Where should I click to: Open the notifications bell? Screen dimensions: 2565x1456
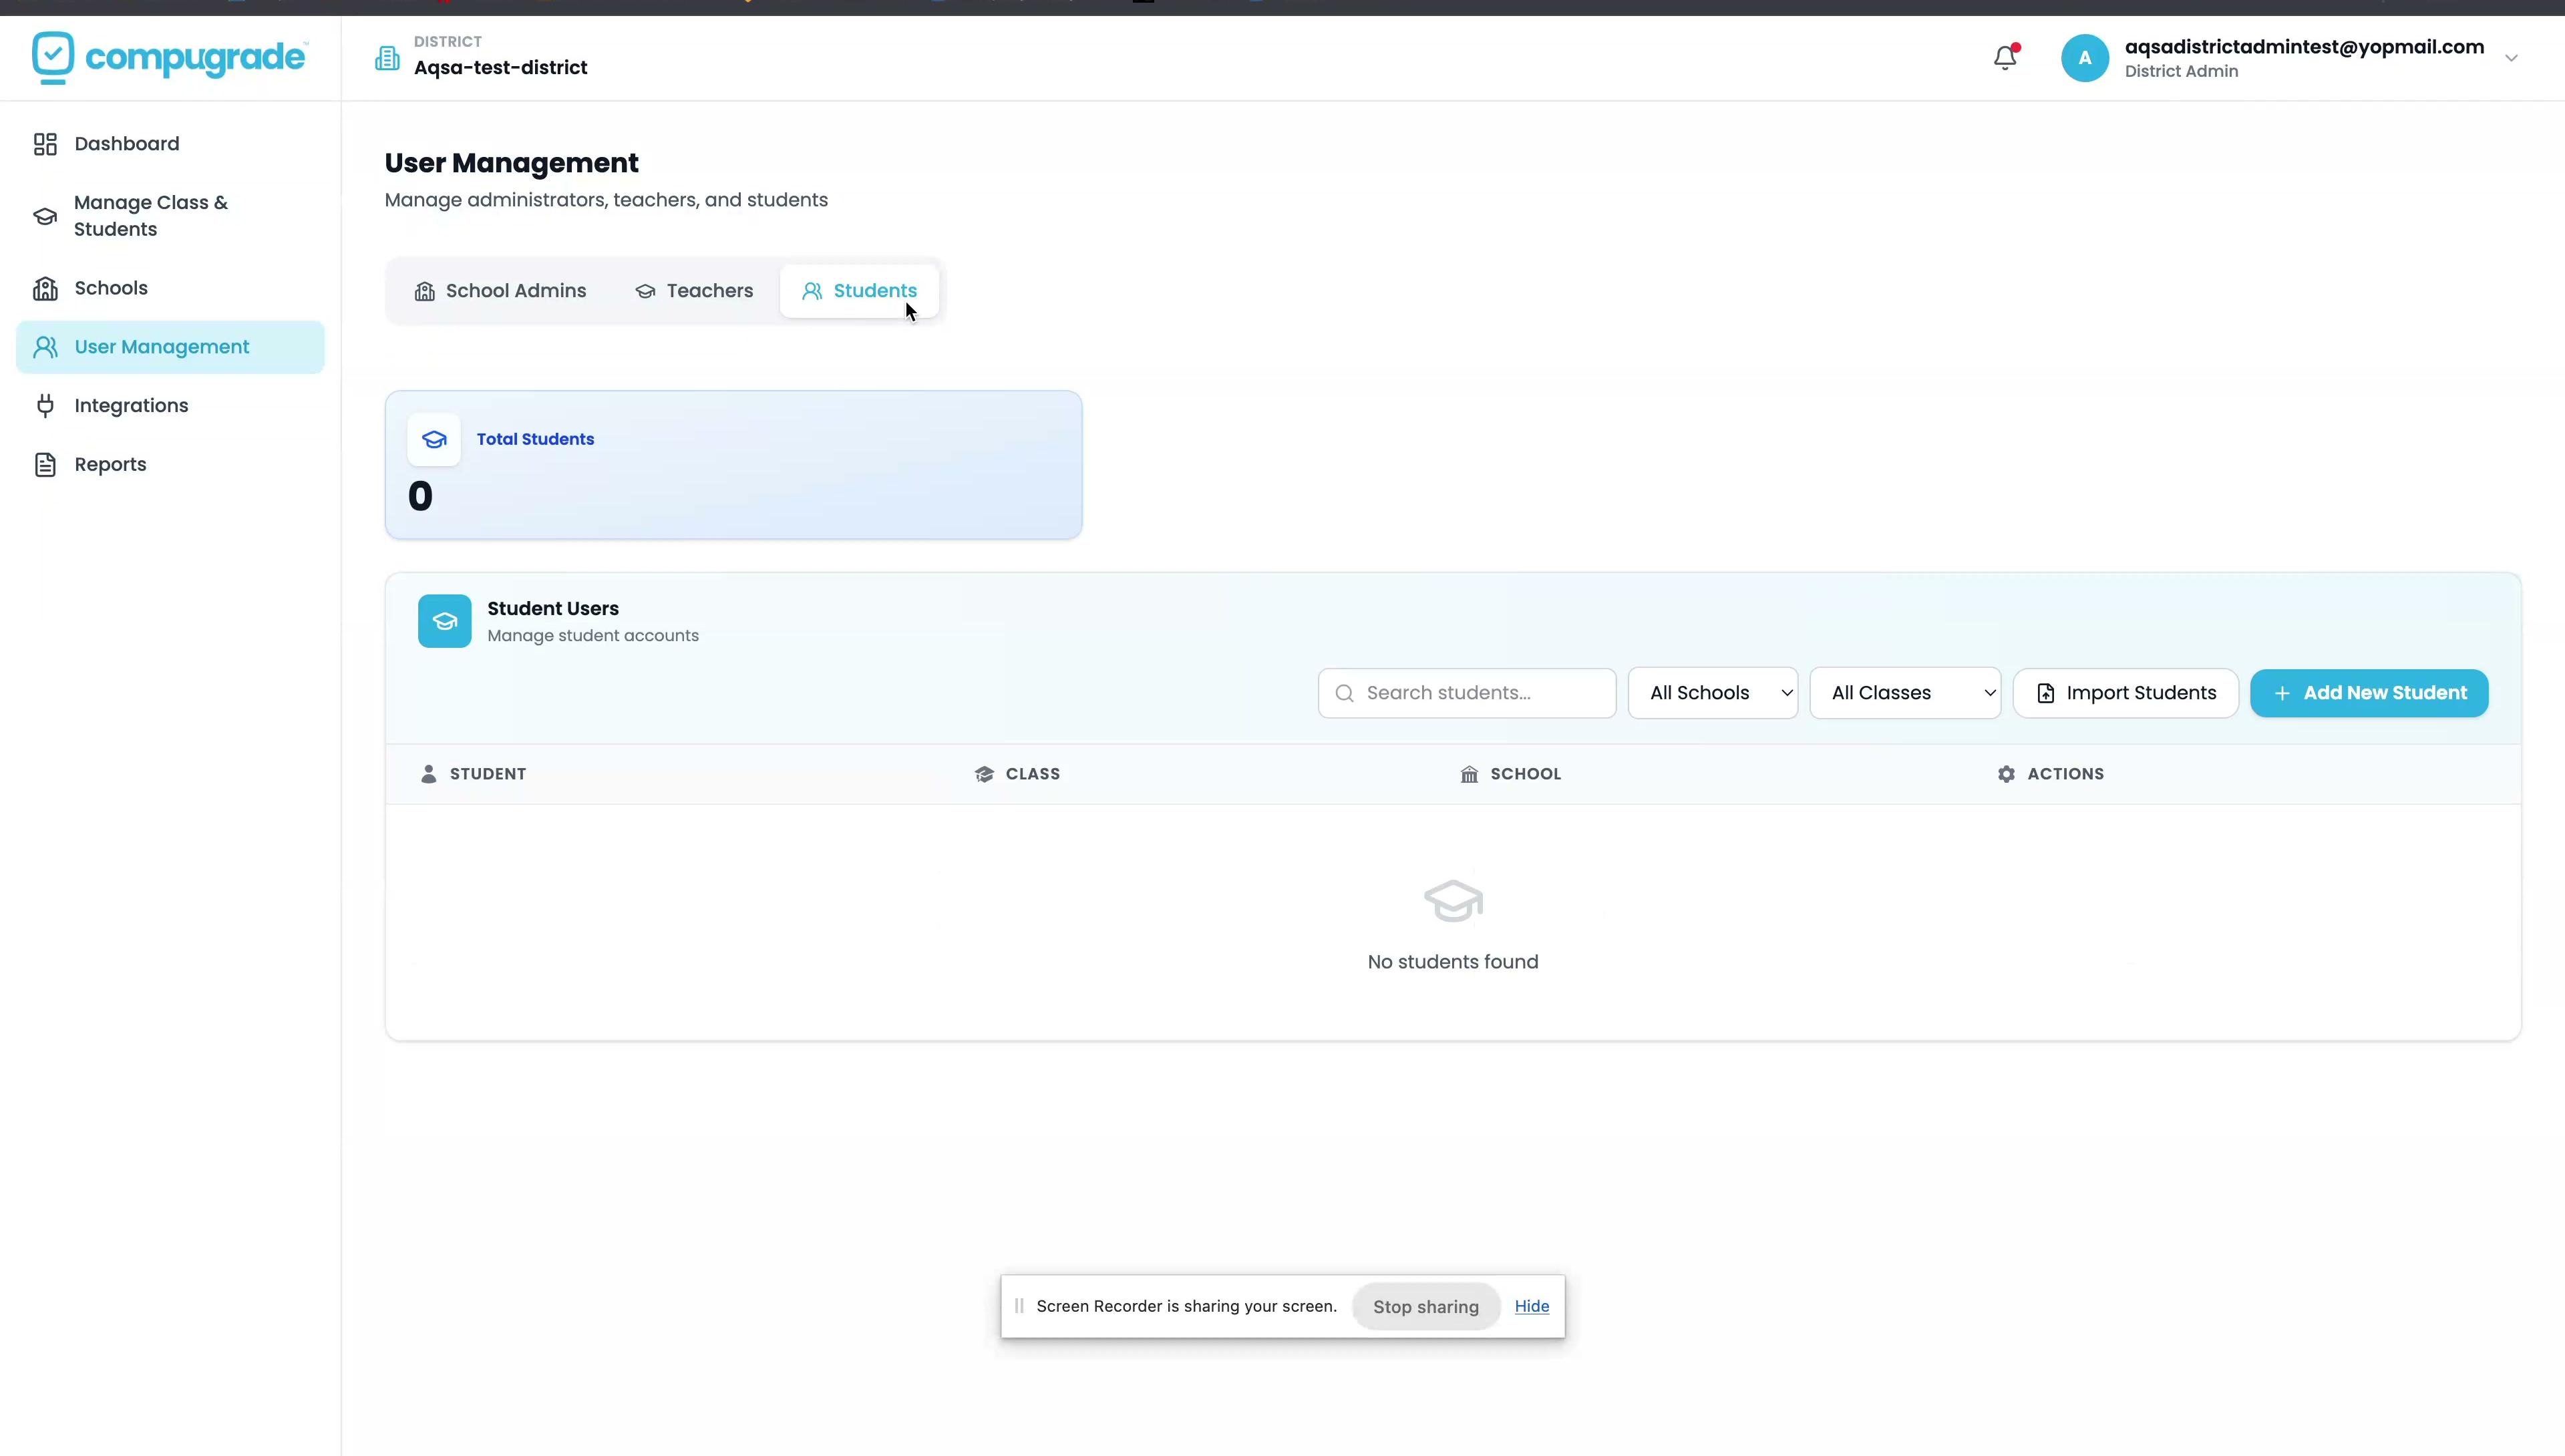click(2005, 58)
